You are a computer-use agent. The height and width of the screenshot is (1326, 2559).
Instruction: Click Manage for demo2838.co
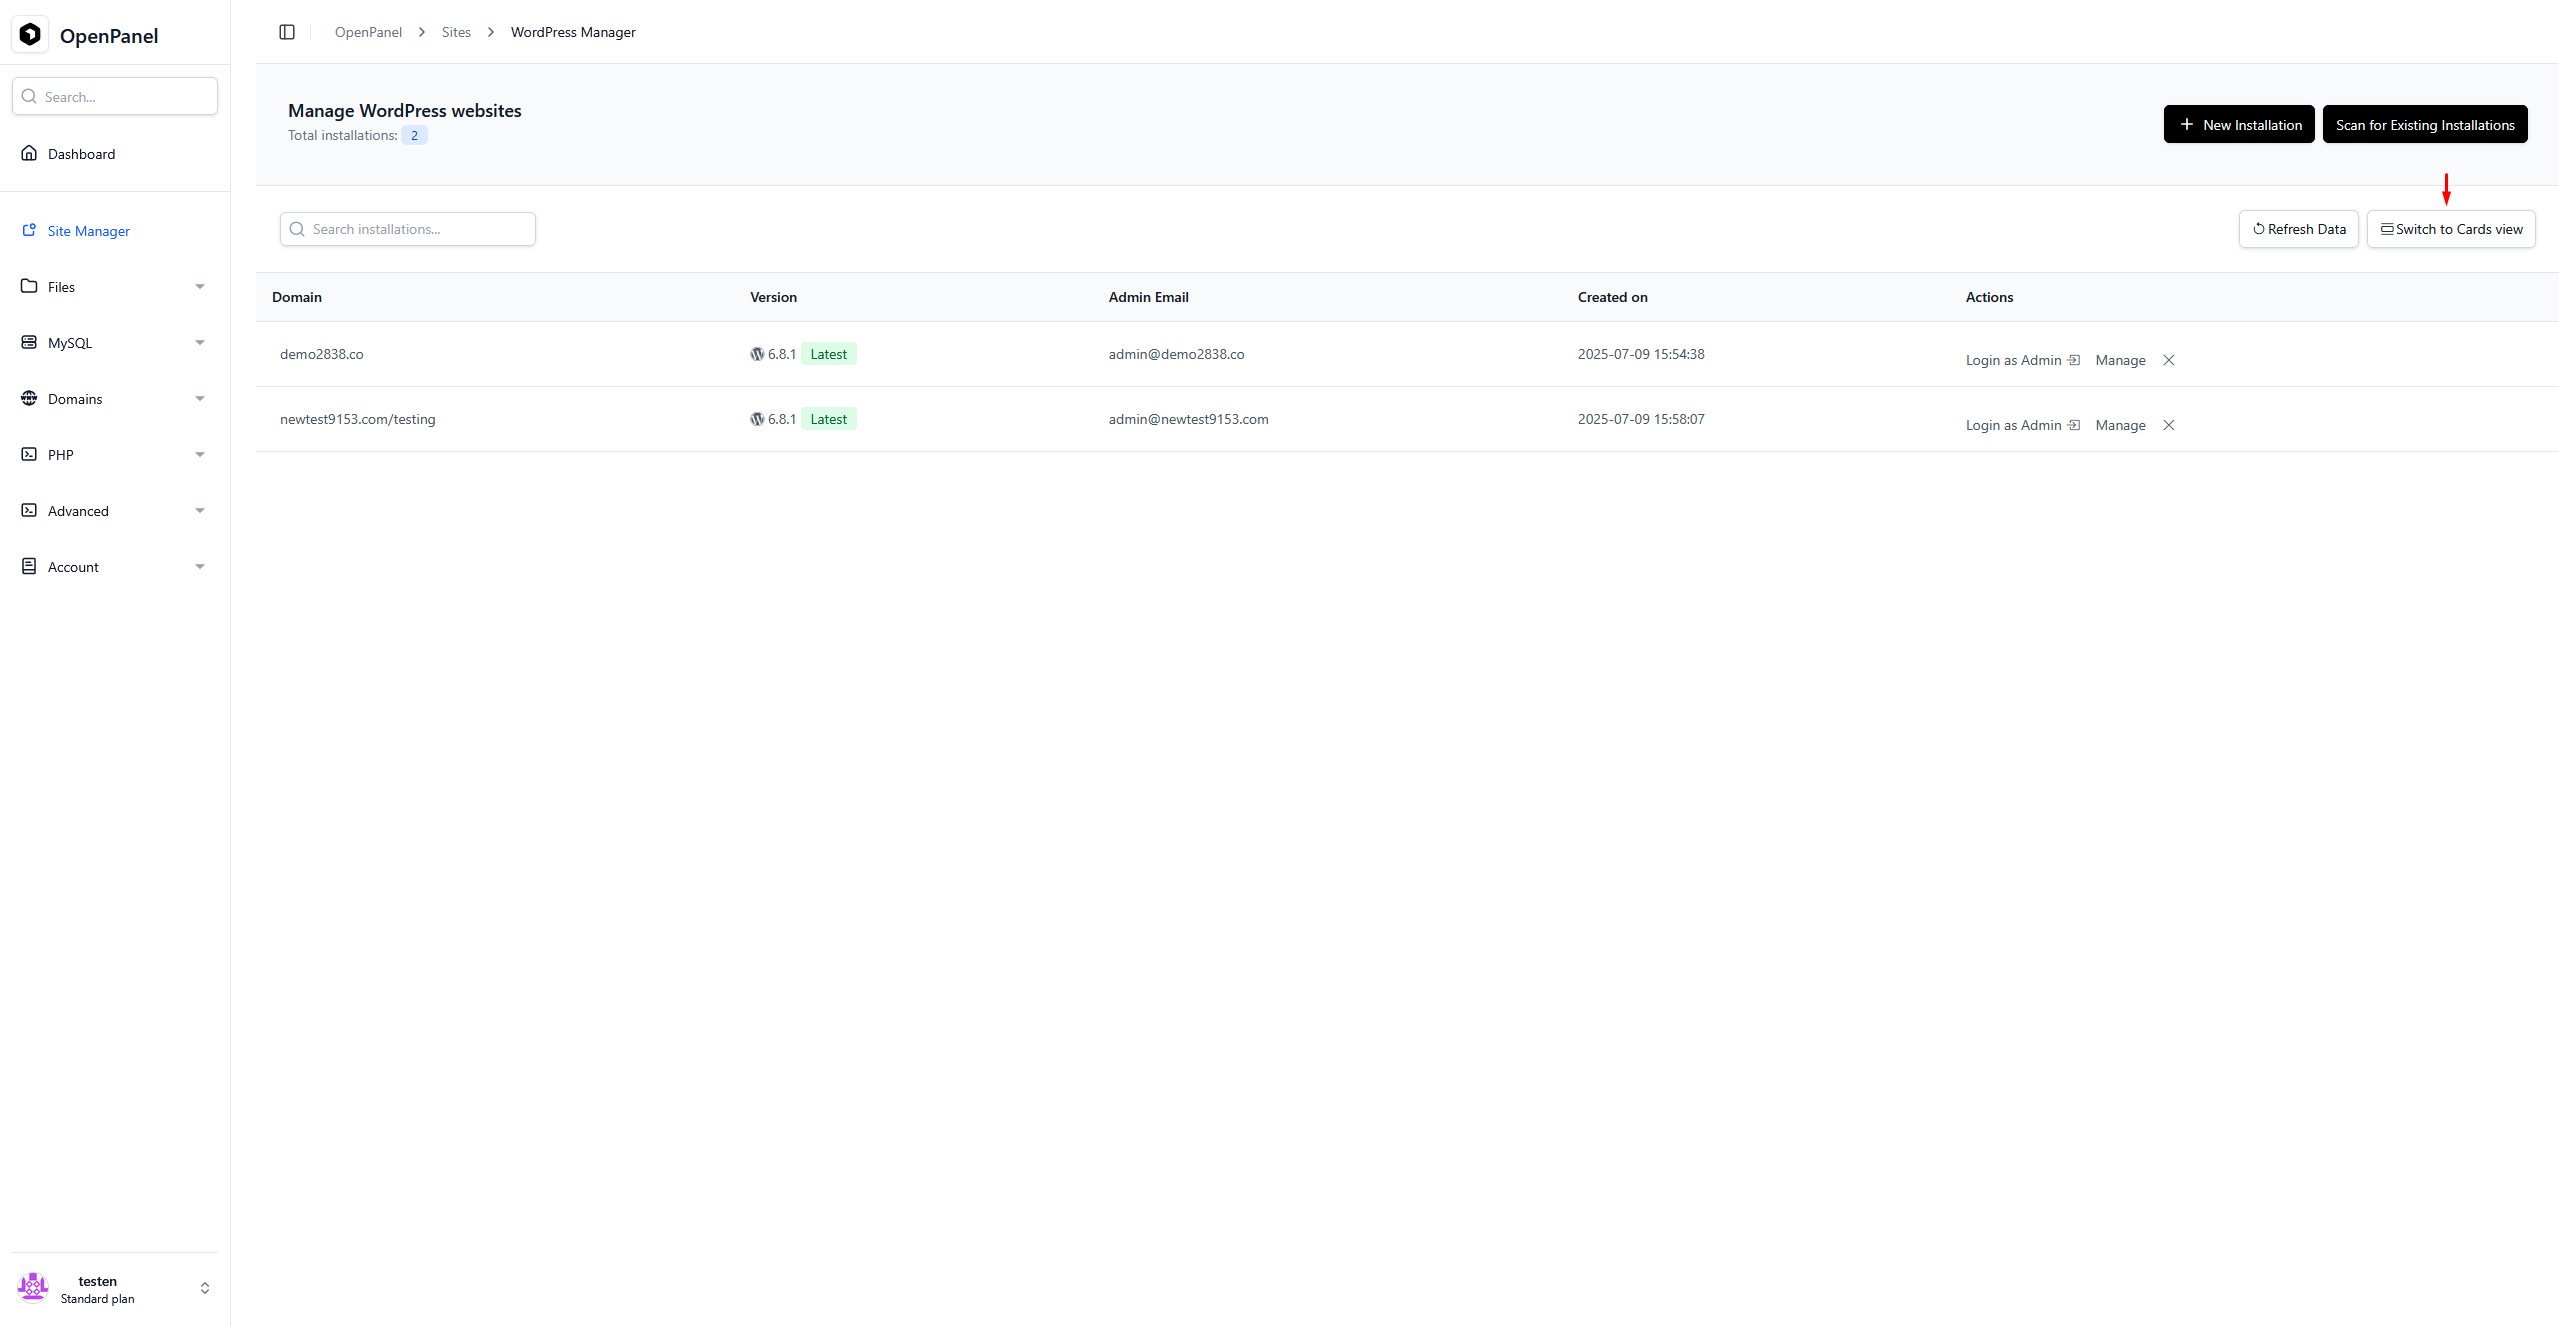[x=2120, y=360]
